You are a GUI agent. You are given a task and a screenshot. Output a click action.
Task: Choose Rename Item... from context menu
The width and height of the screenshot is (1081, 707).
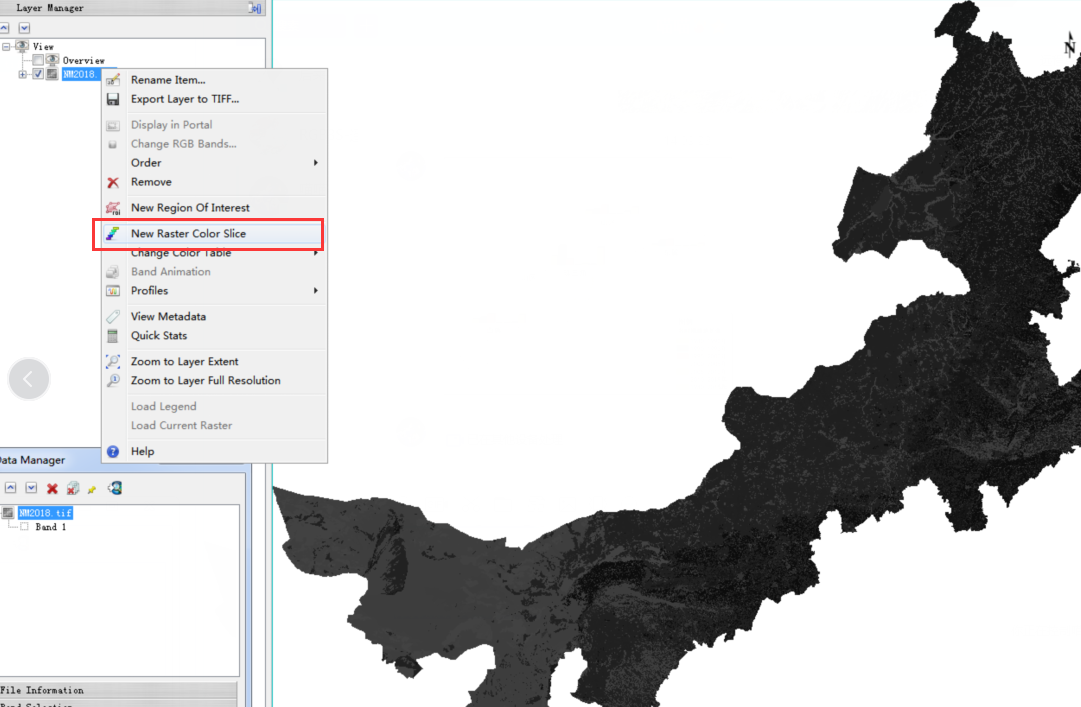(168, 80)
